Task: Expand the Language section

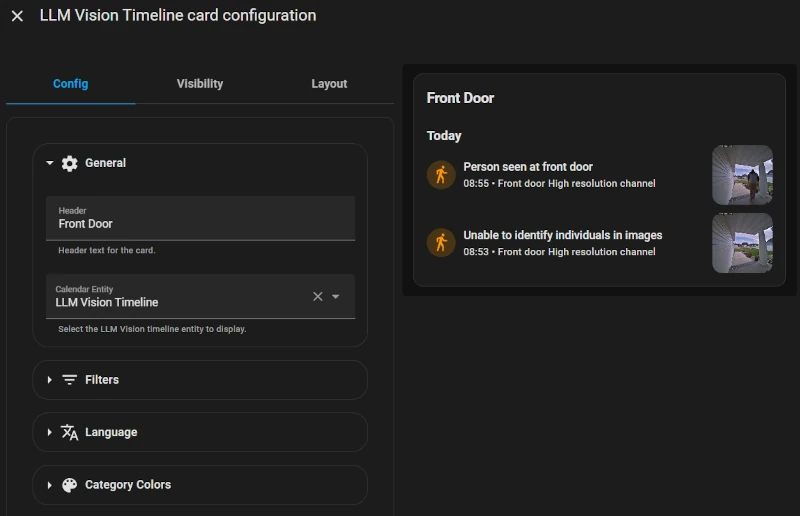Action: click(50, 432)
